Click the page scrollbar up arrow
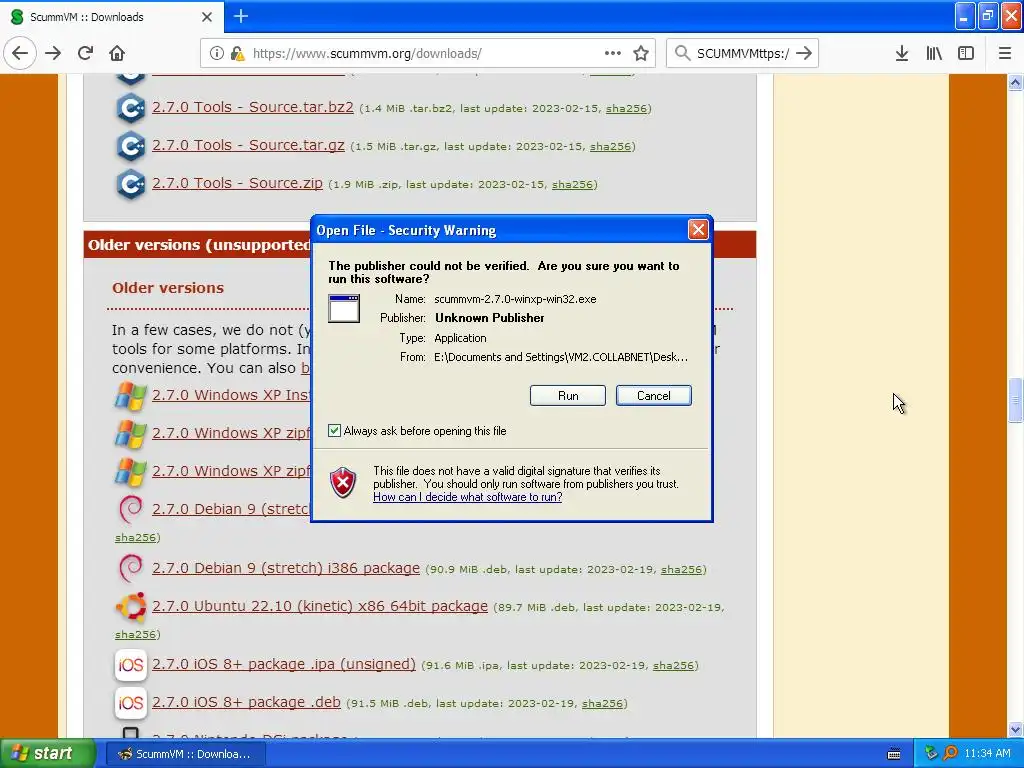This screenshot has width=1024, height=768. [x=1016, y=82]
